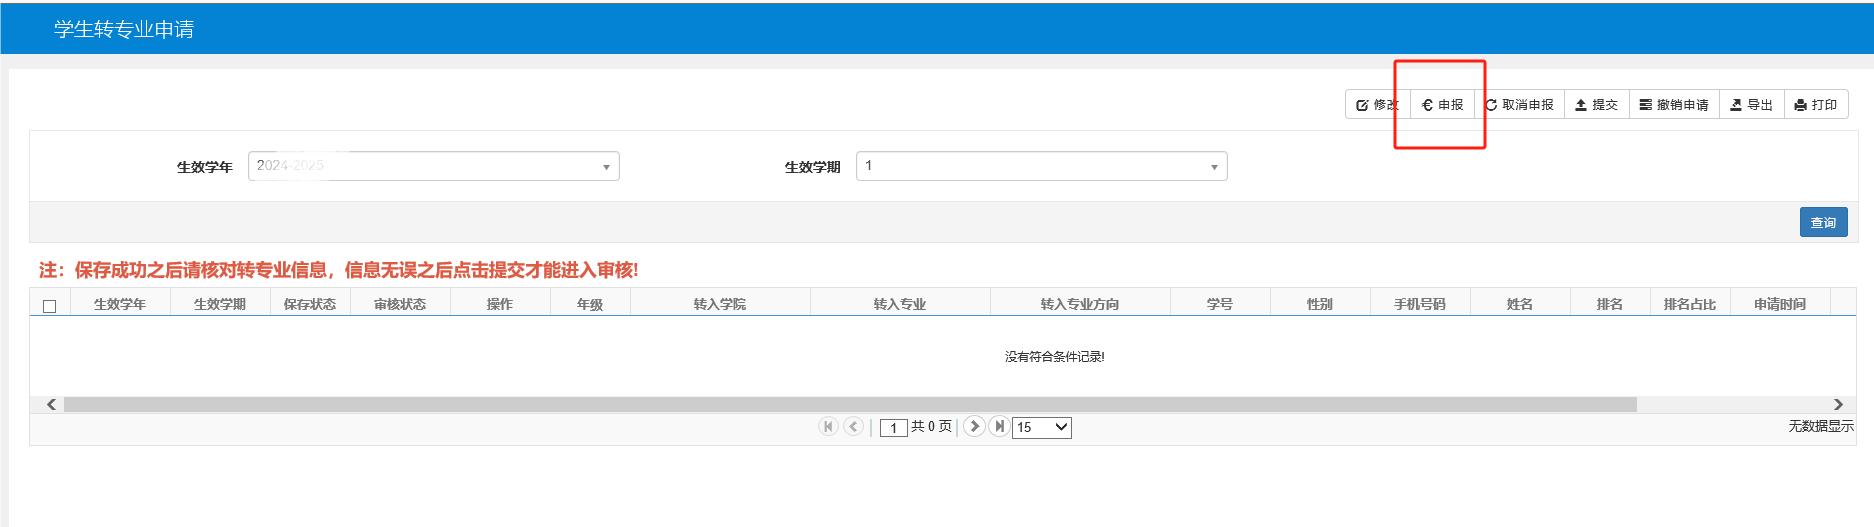Export data with the 导出 button

click(x=1751, y=105)
